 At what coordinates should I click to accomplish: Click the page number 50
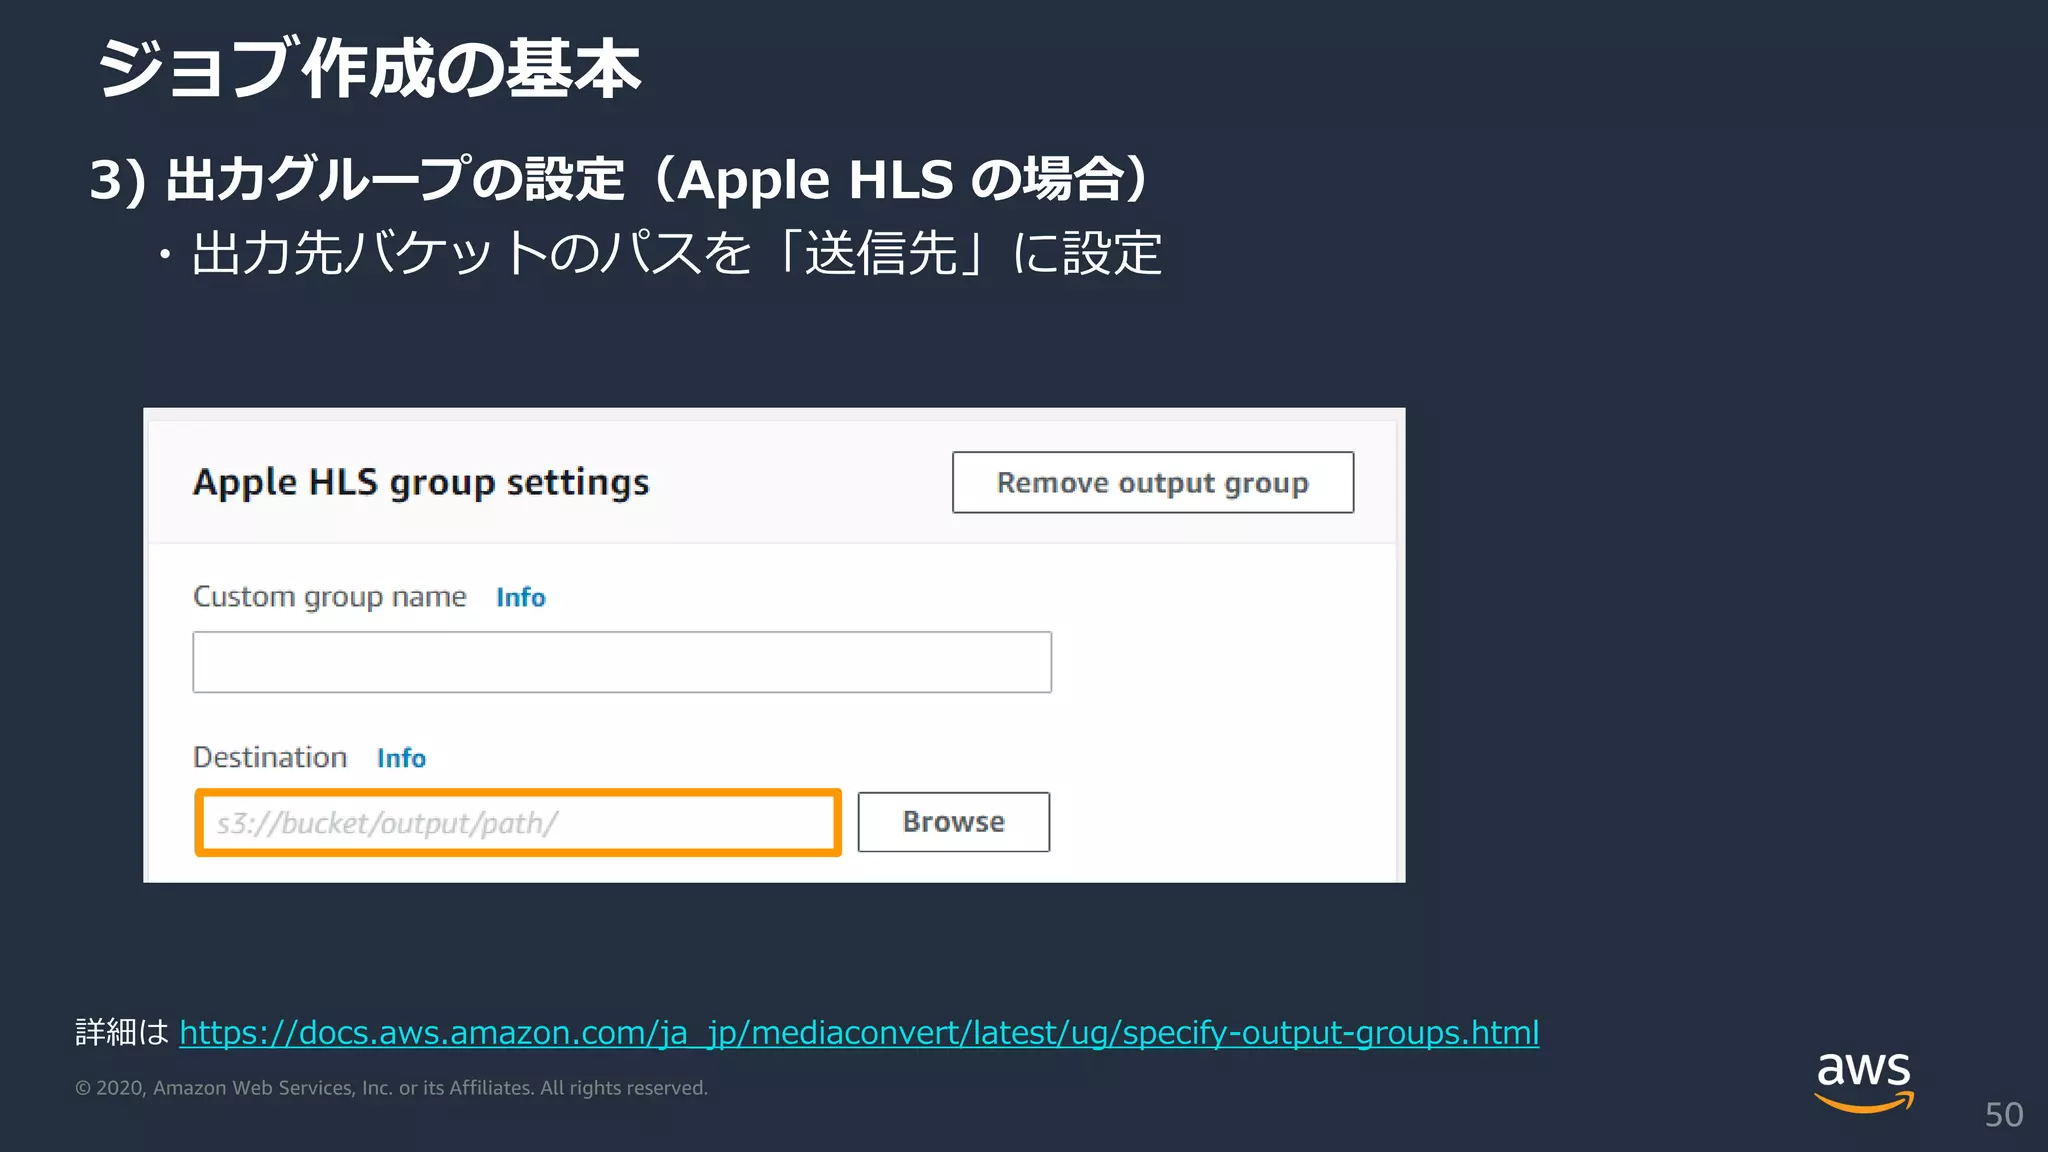click(x=2004, y=1114)
